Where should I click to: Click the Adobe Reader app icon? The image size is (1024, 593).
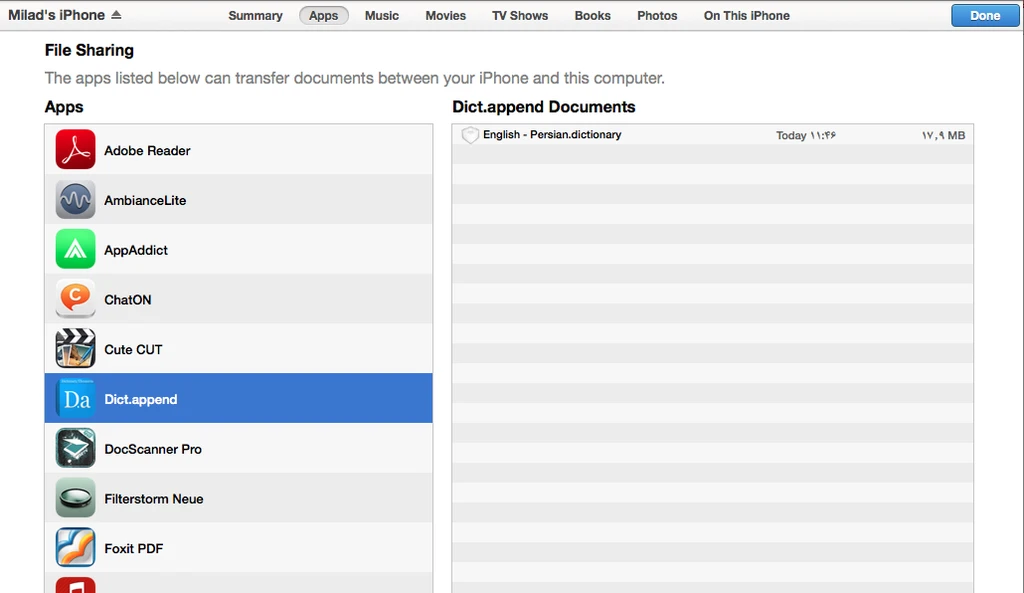click(x=75, y=150)
